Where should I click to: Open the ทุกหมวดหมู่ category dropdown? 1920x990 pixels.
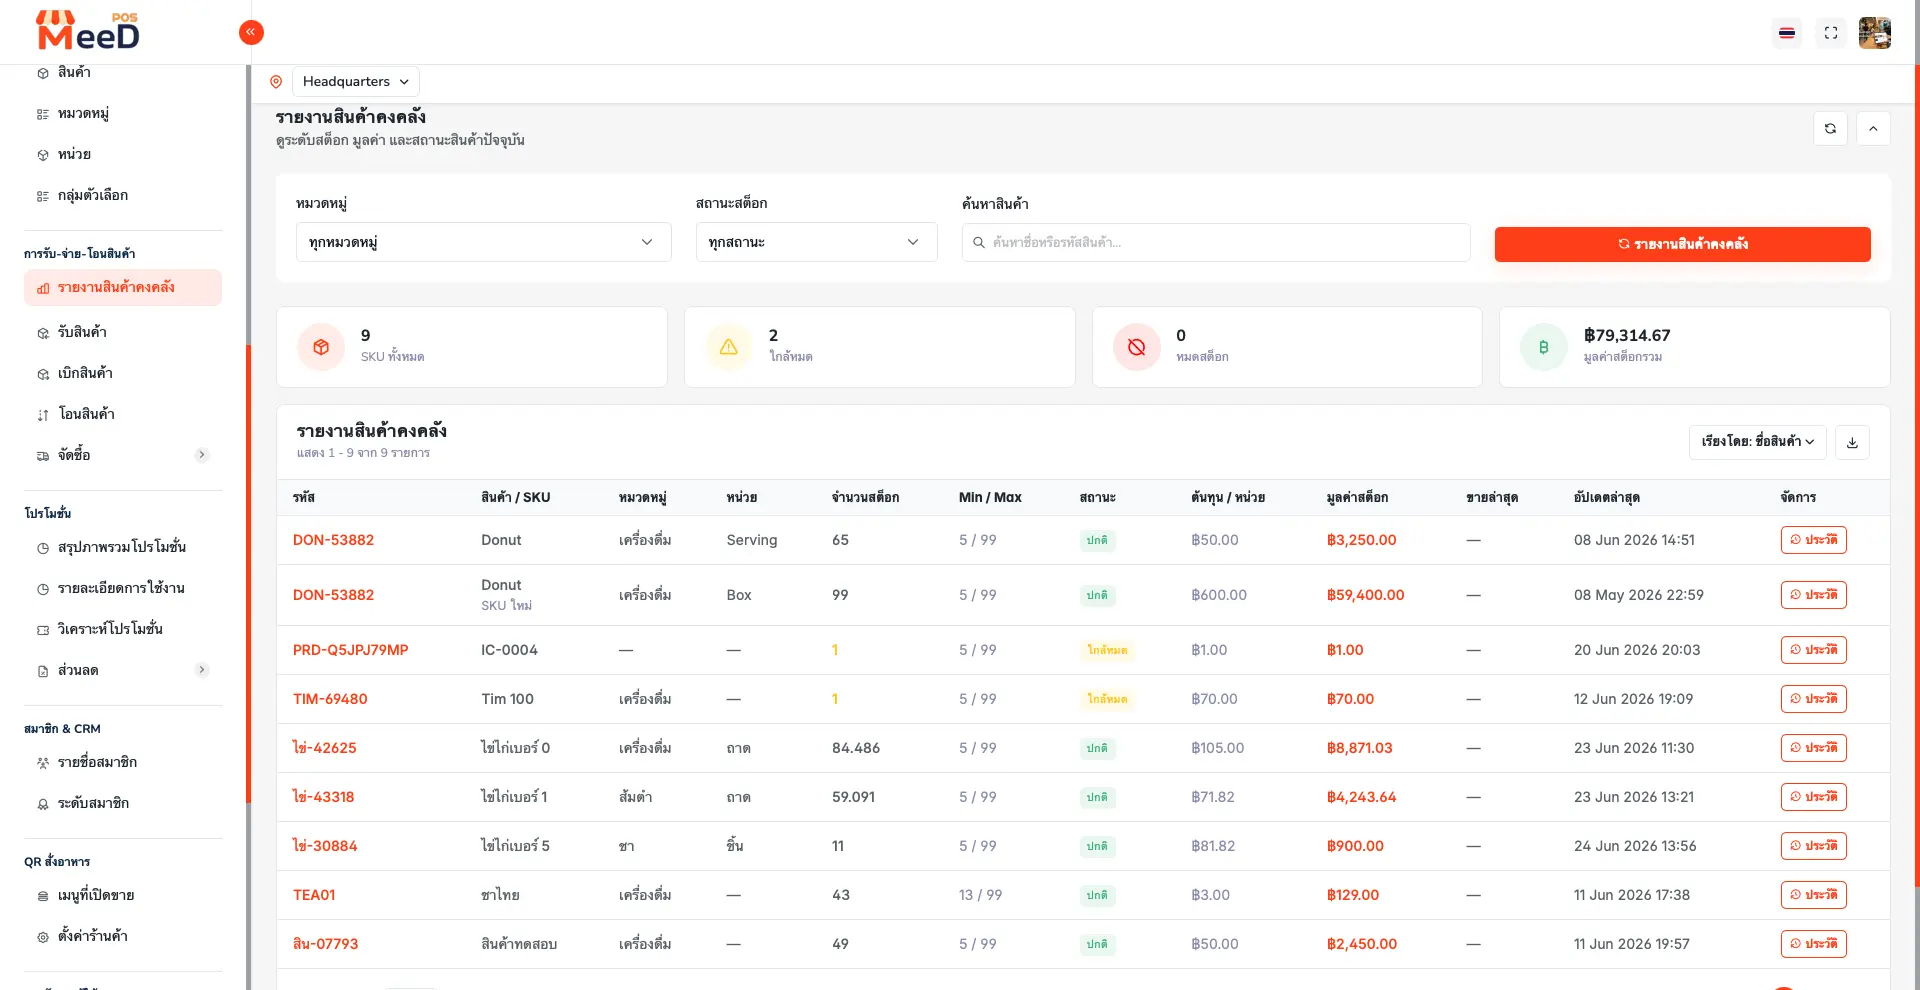pos(483,242)
